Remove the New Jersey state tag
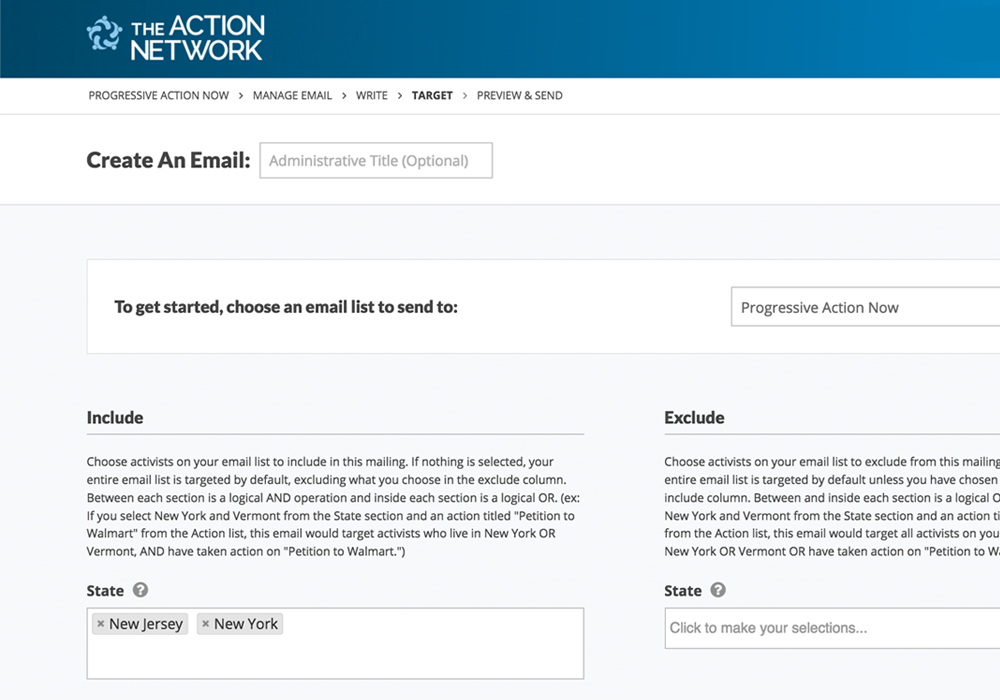 click(x=100, y=624)
